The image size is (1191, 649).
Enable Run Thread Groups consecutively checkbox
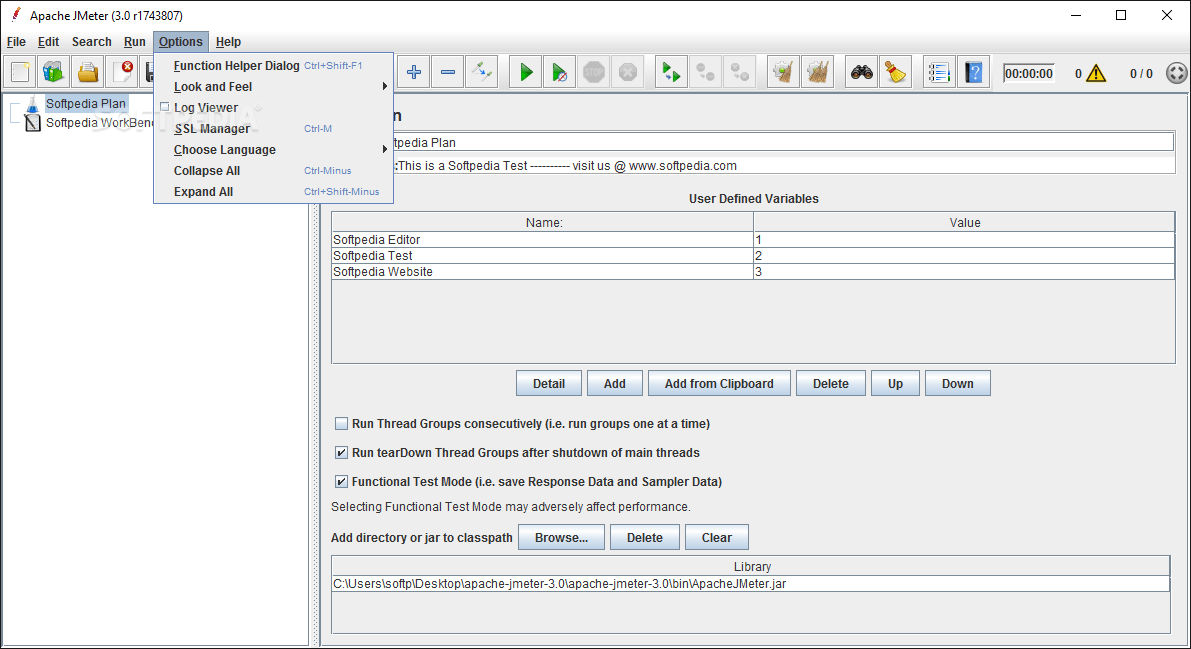coord(342,423)
